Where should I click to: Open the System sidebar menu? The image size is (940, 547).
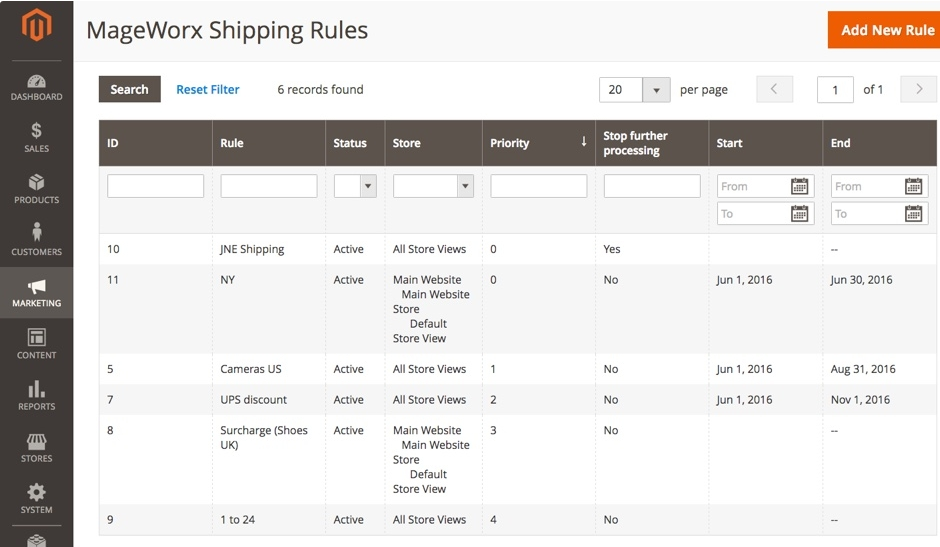(37, 498)
